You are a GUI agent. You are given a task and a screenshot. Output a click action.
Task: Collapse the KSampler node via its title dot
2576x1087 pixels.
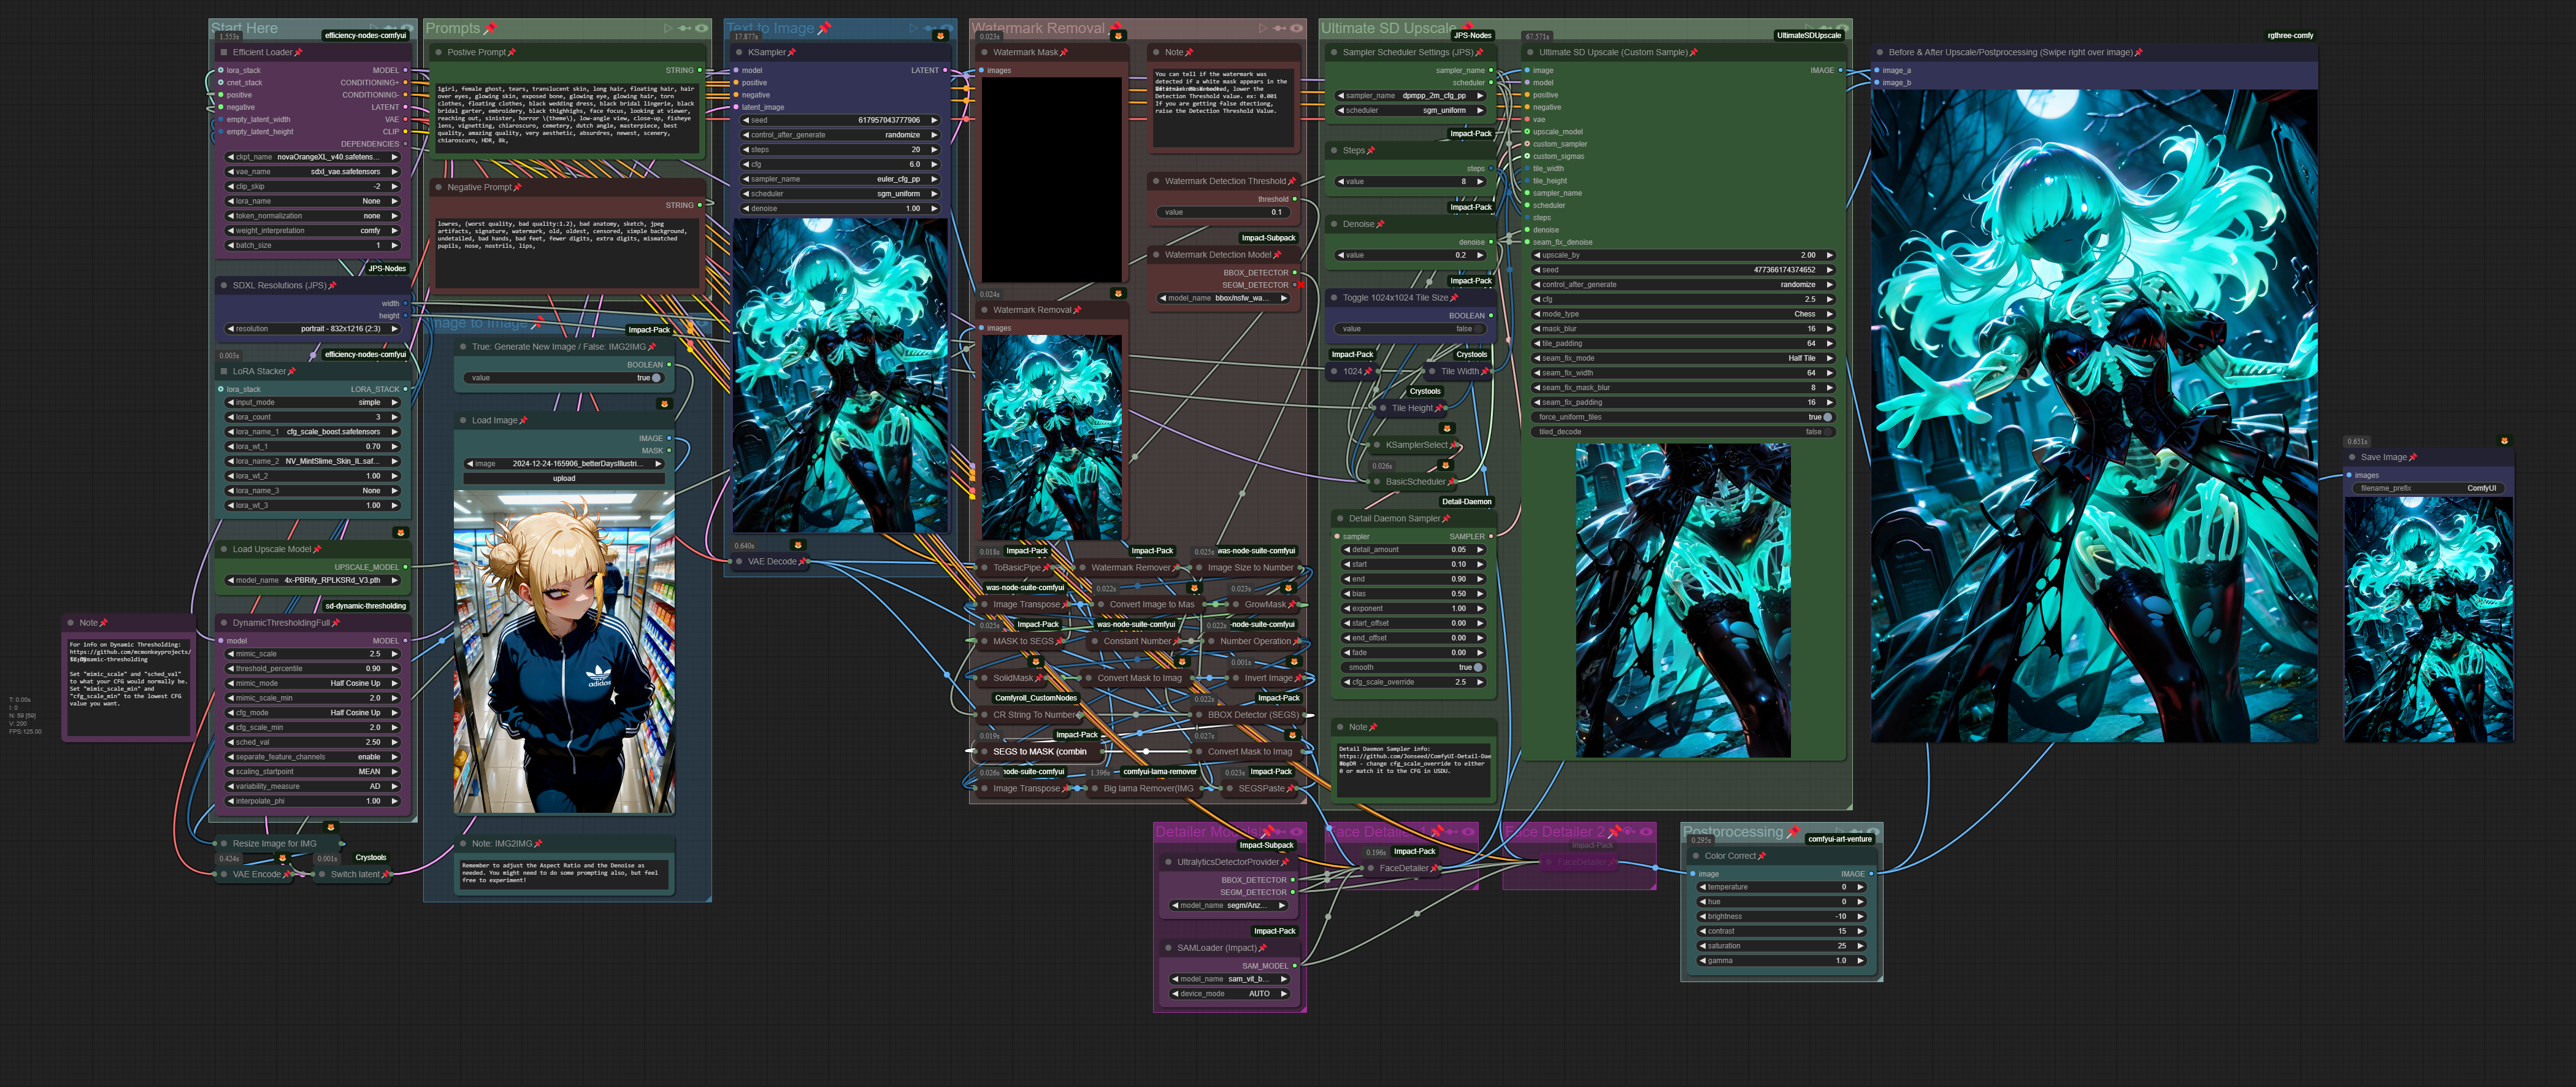pos(739,52)
